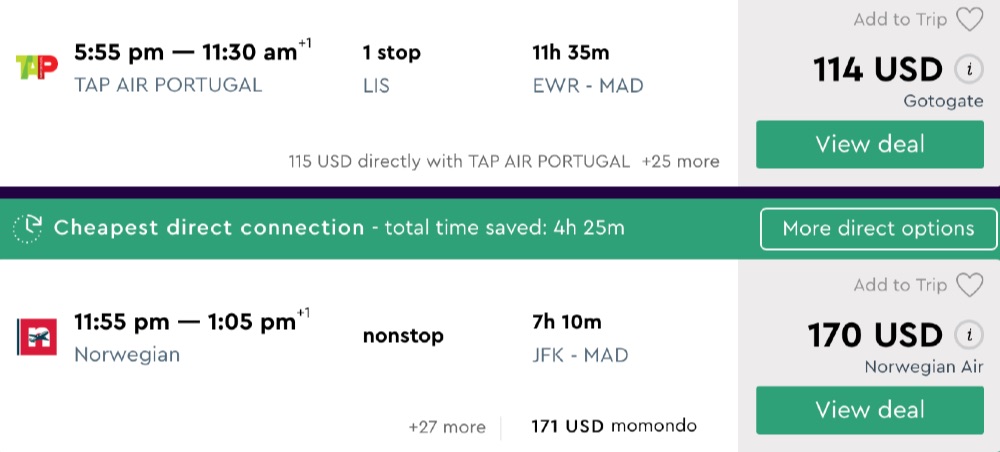The width and height of the screenshot is (1000, 452).
Task: Expand the +25 more offers for TAP
Action: tap(680, 161)
